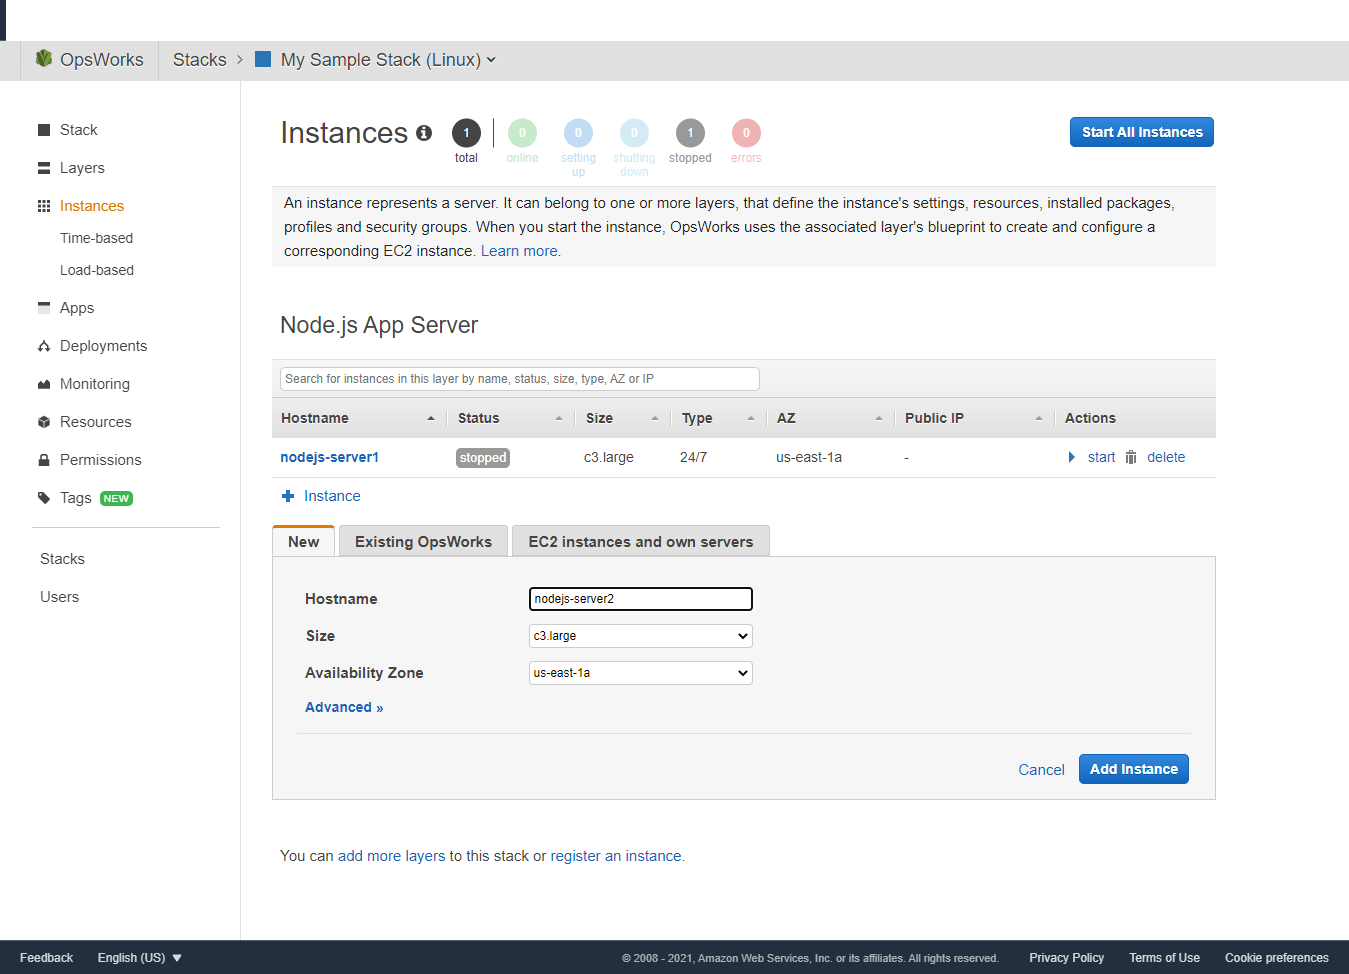Viewport: 1349px width, 974px height.
Task: Click the add more layers link
Action: pyautogui.click(x=392, y=856)
